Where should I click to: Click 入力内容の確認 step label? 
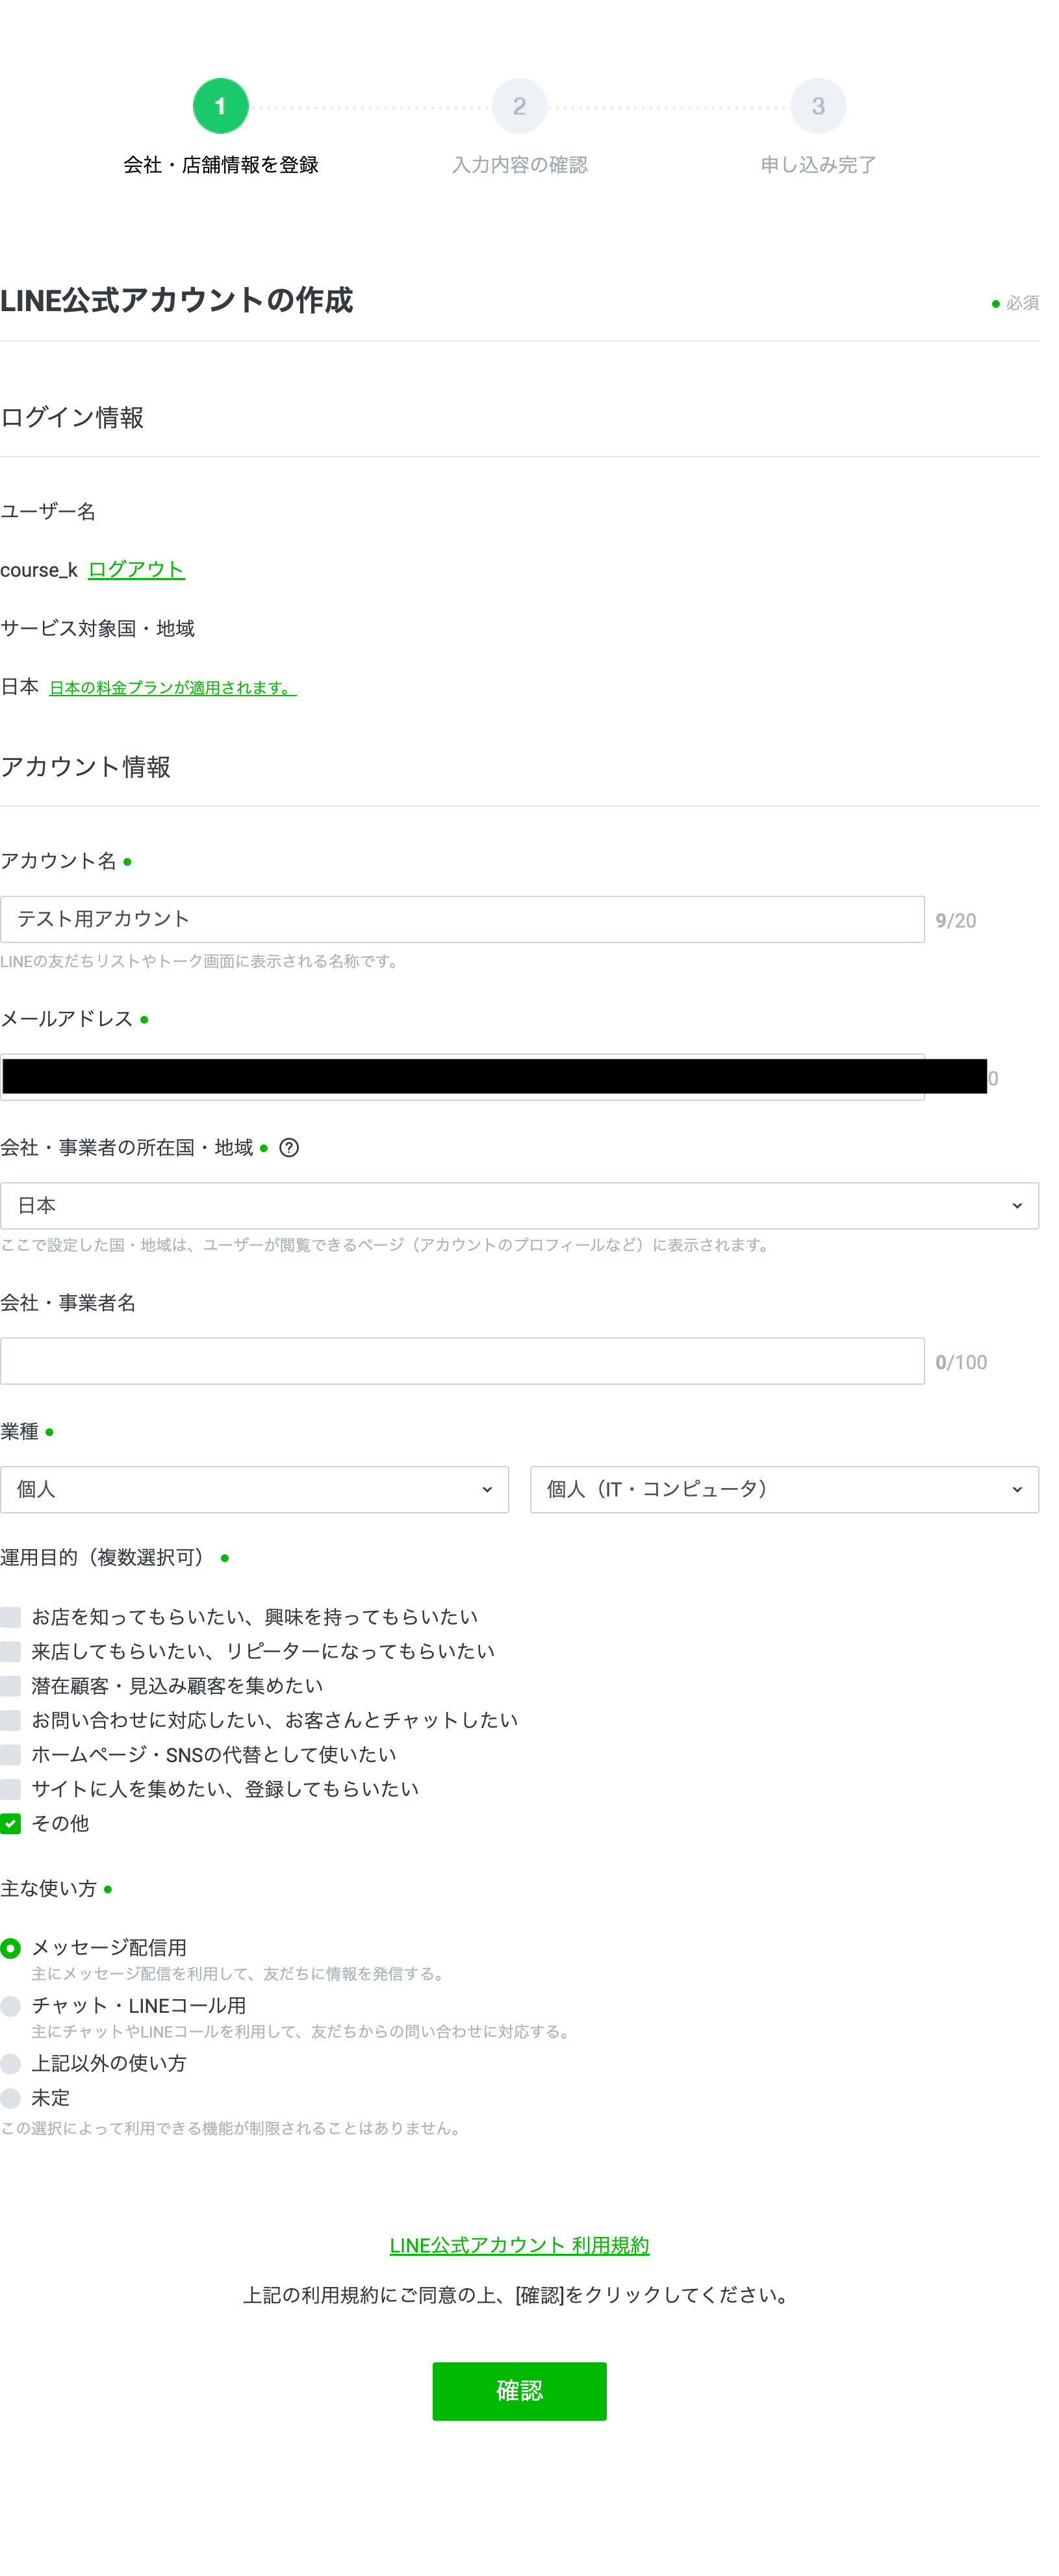click(x=519, y=165)
